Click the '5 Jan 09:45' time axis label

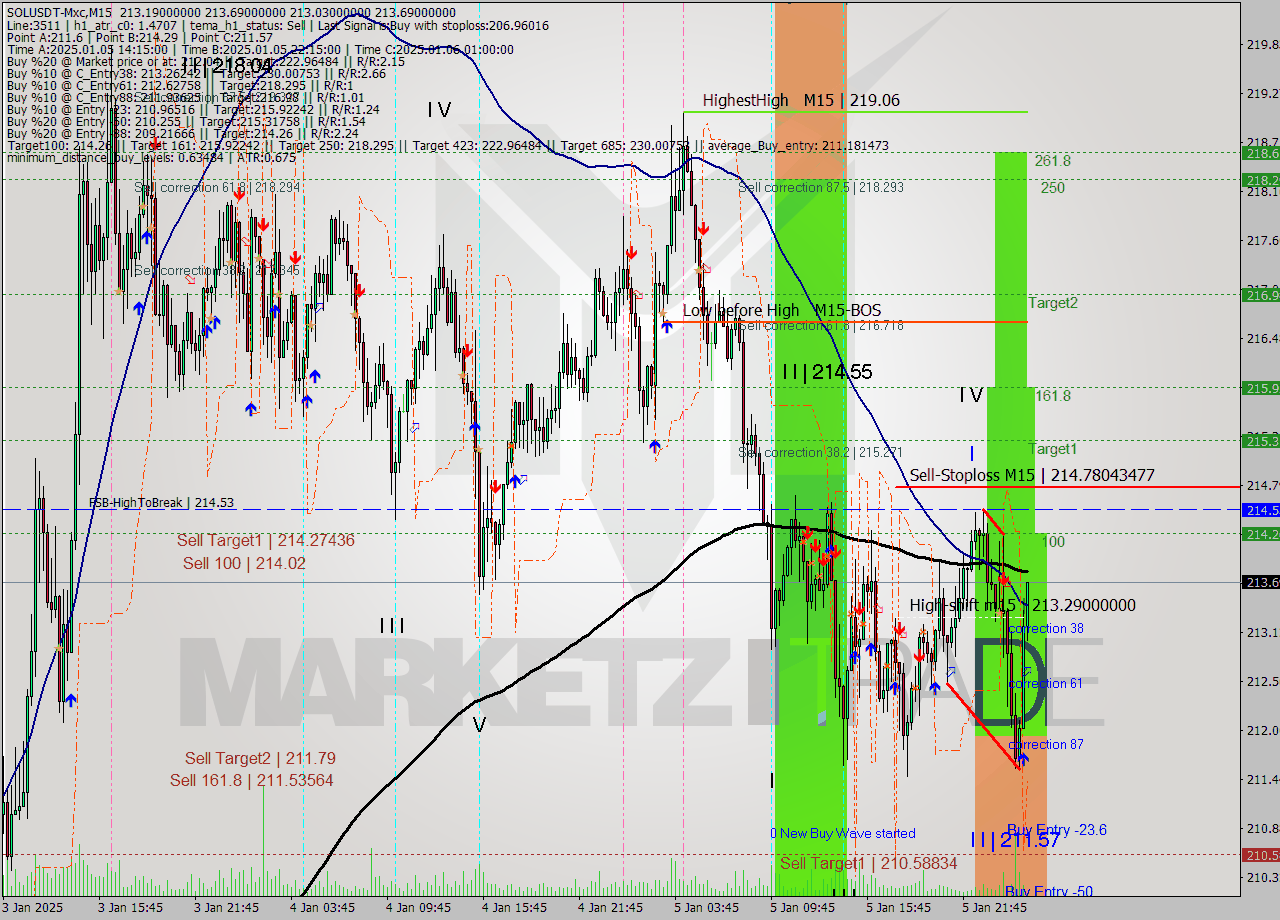tap(802, 907)
